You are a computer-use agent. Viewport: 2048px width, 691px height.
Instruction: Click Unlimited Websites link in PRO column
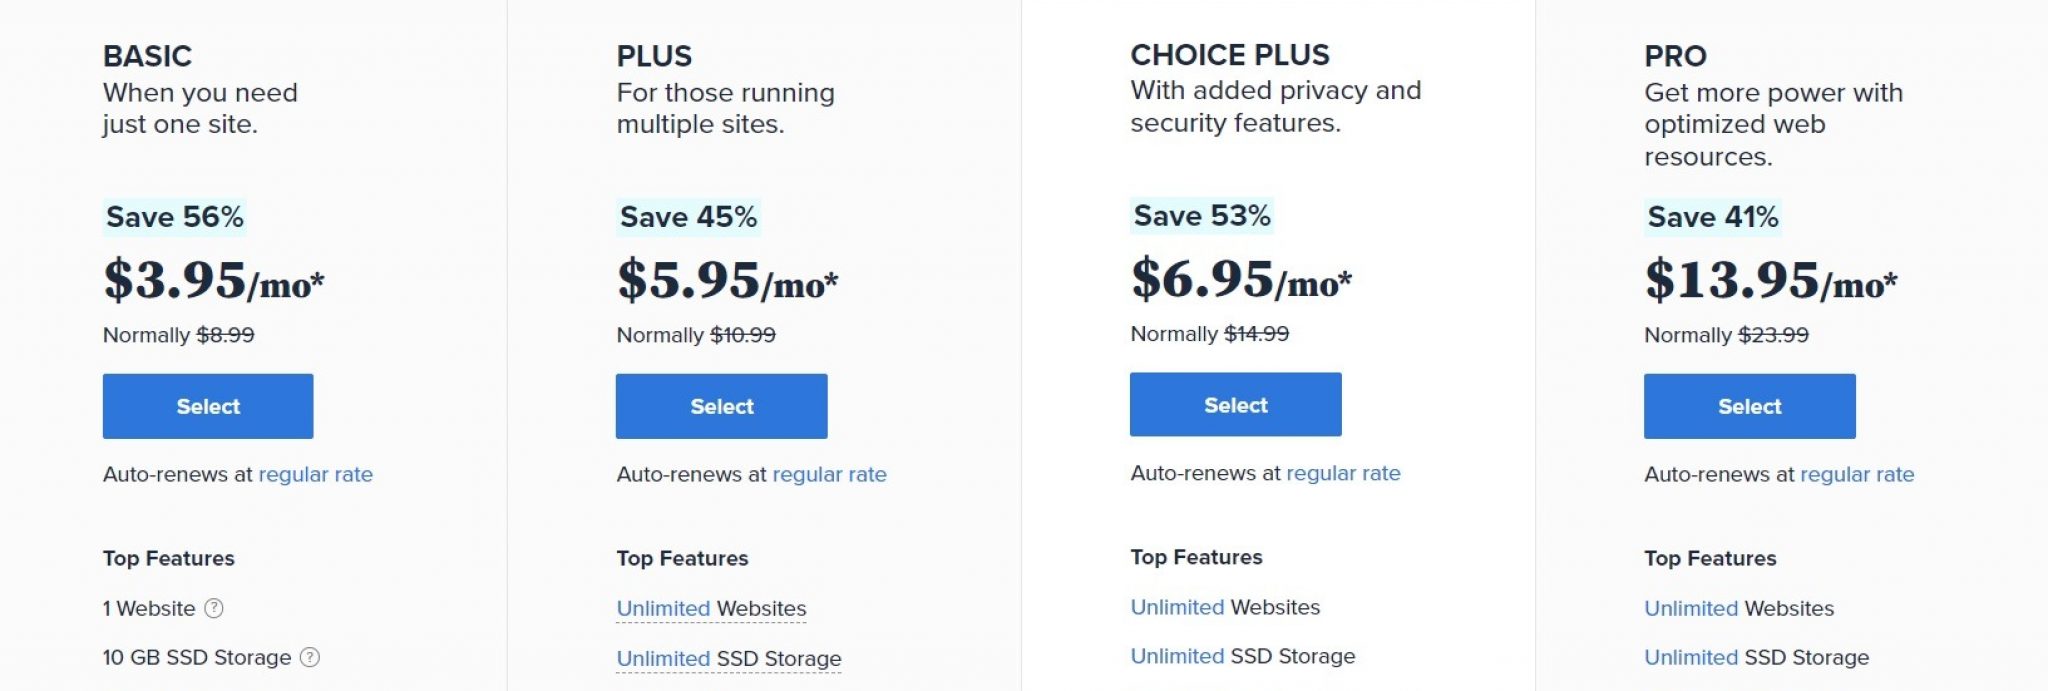coord(1739,608)
